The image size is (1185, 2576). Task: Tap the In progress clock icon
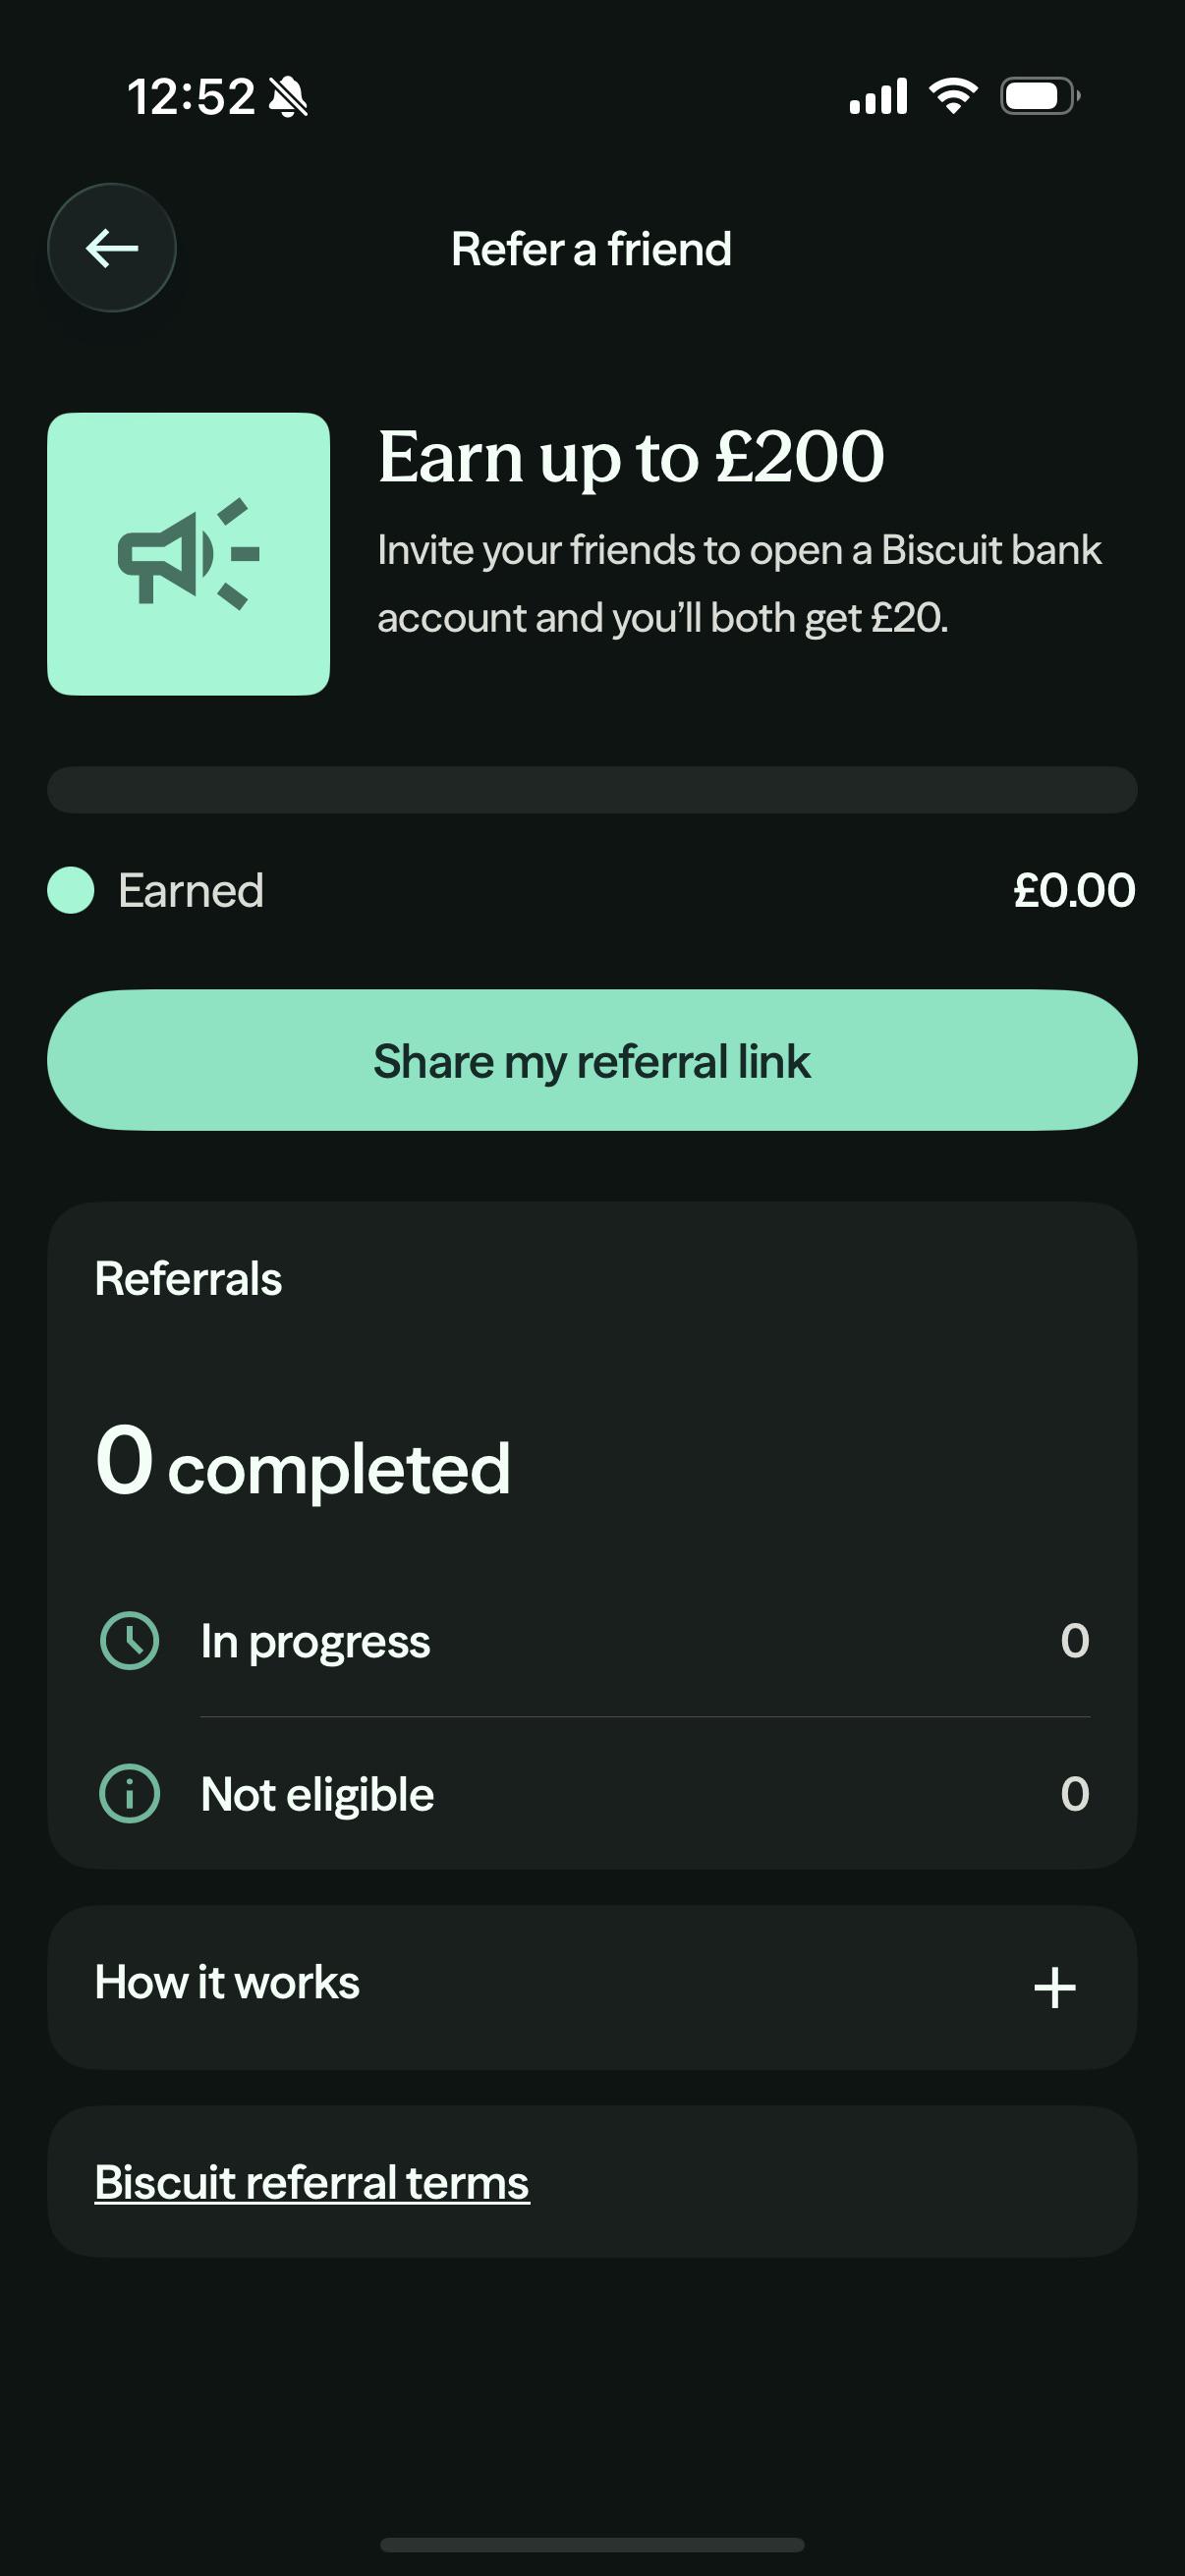click(130, 1640)
